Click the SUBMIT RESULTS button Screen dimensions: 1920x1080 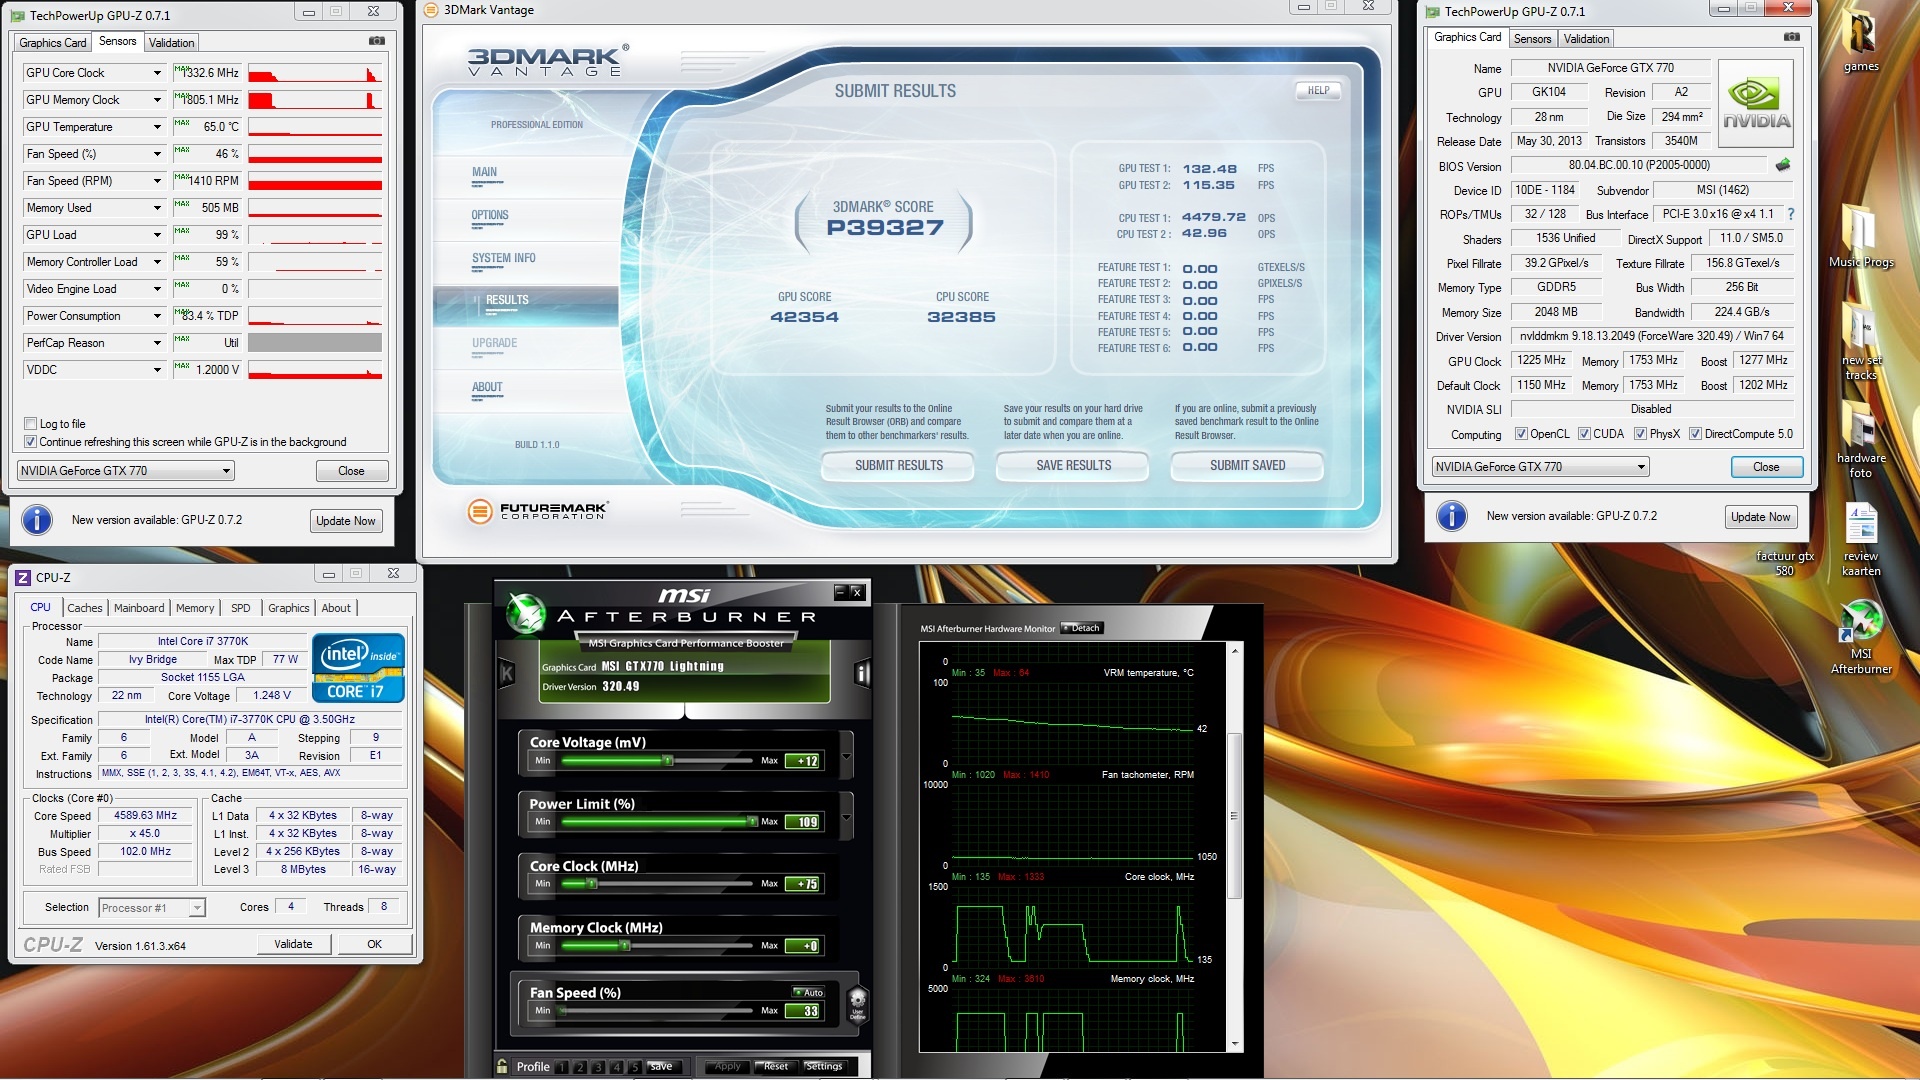(x=898, y=465)
